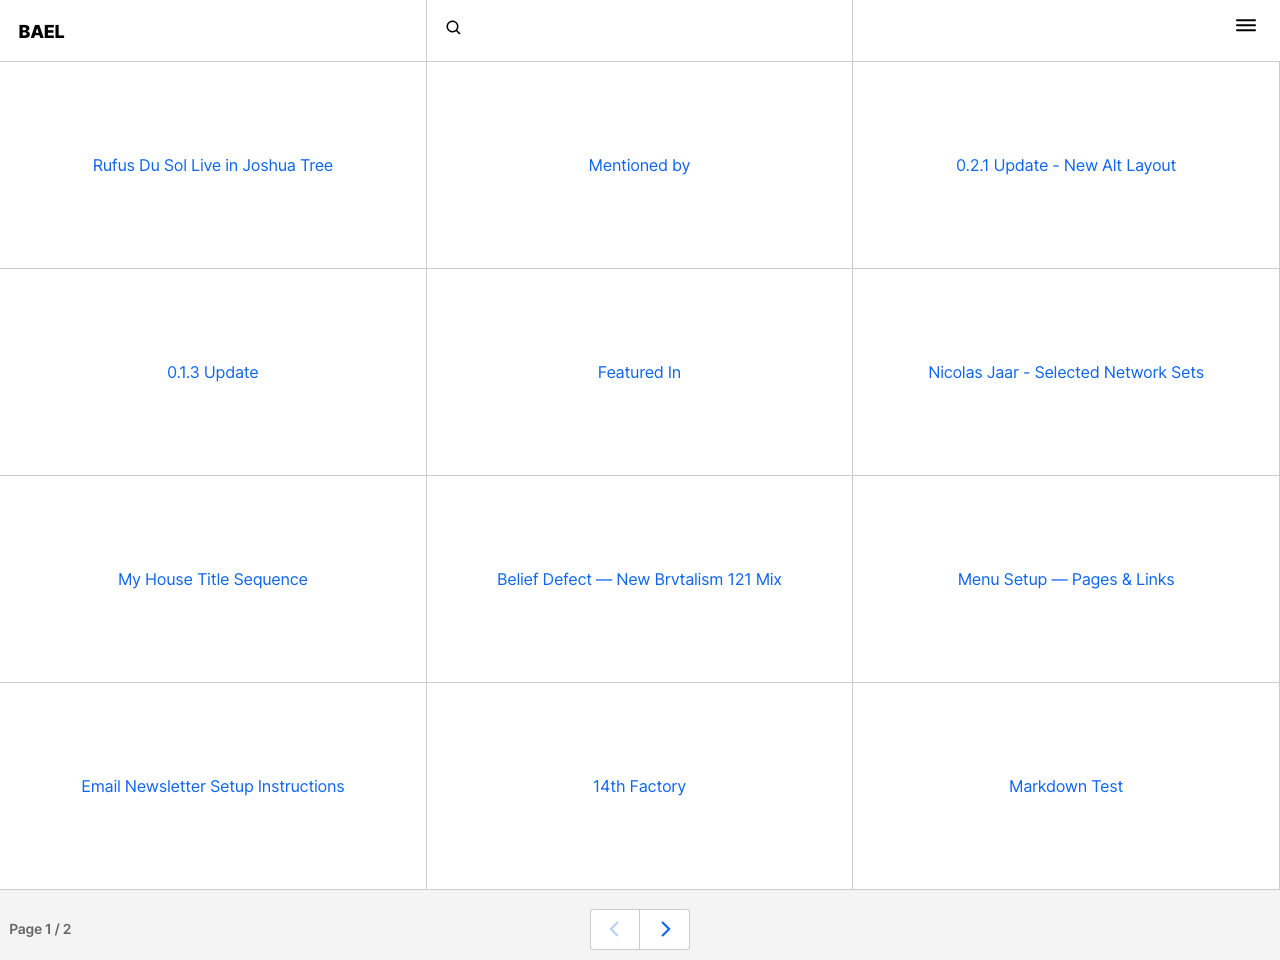Open the 0.1.3 Update post
1280x960 pixels.
(x=212, y=372)
